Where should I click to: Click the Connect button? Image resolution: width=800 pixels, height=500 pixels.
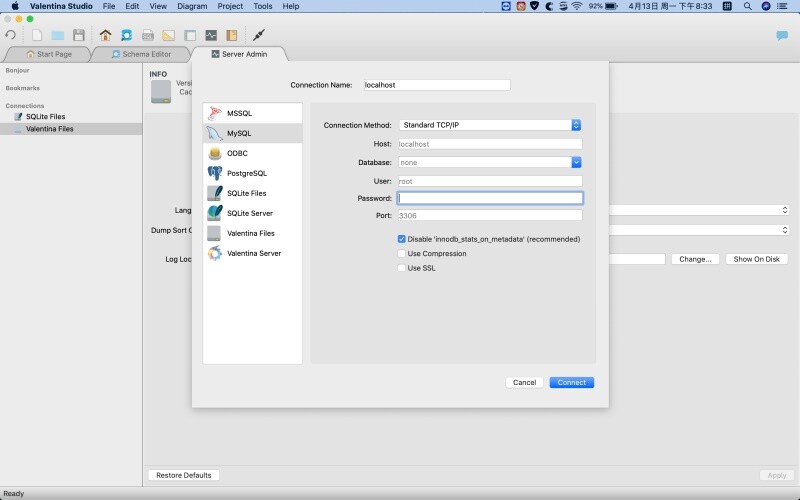click(571, 382)
